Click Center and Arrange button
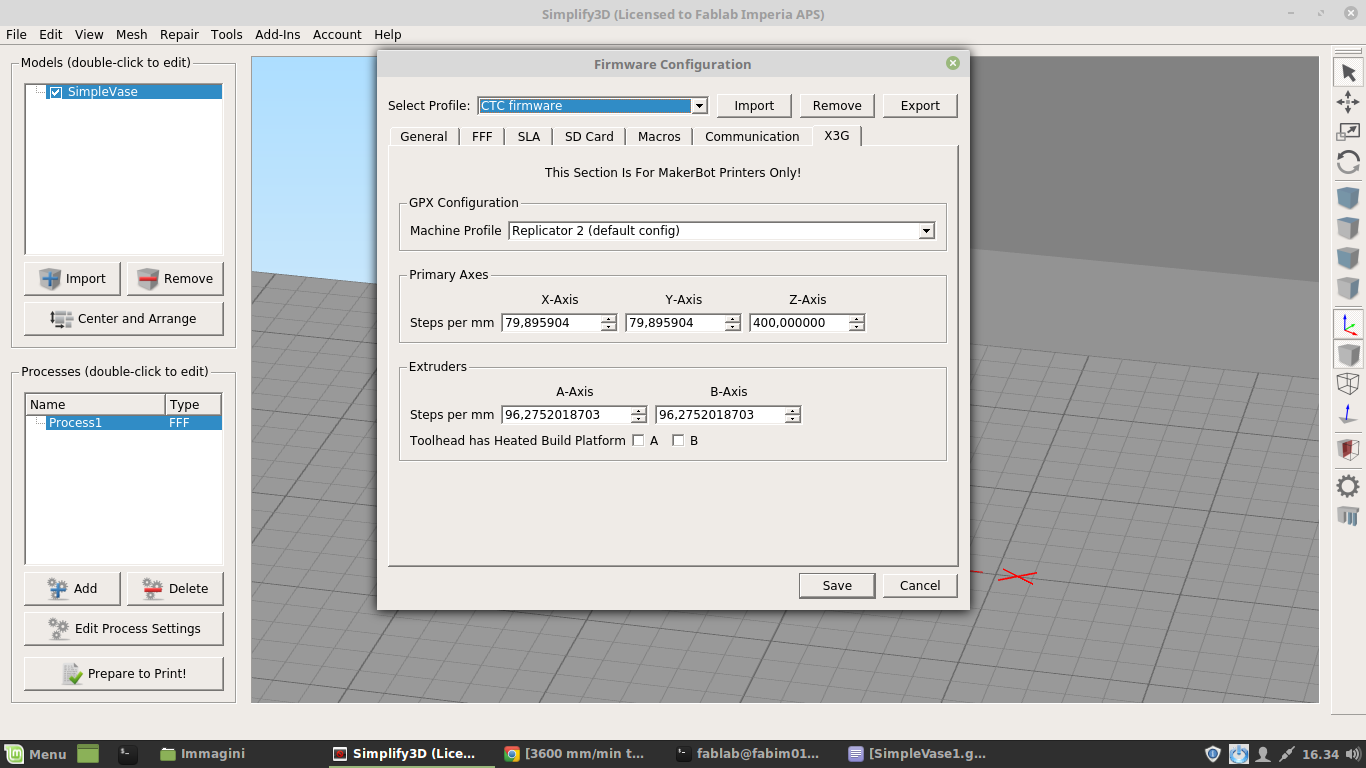The image size is (1366, 768). (x=124, y=319)
